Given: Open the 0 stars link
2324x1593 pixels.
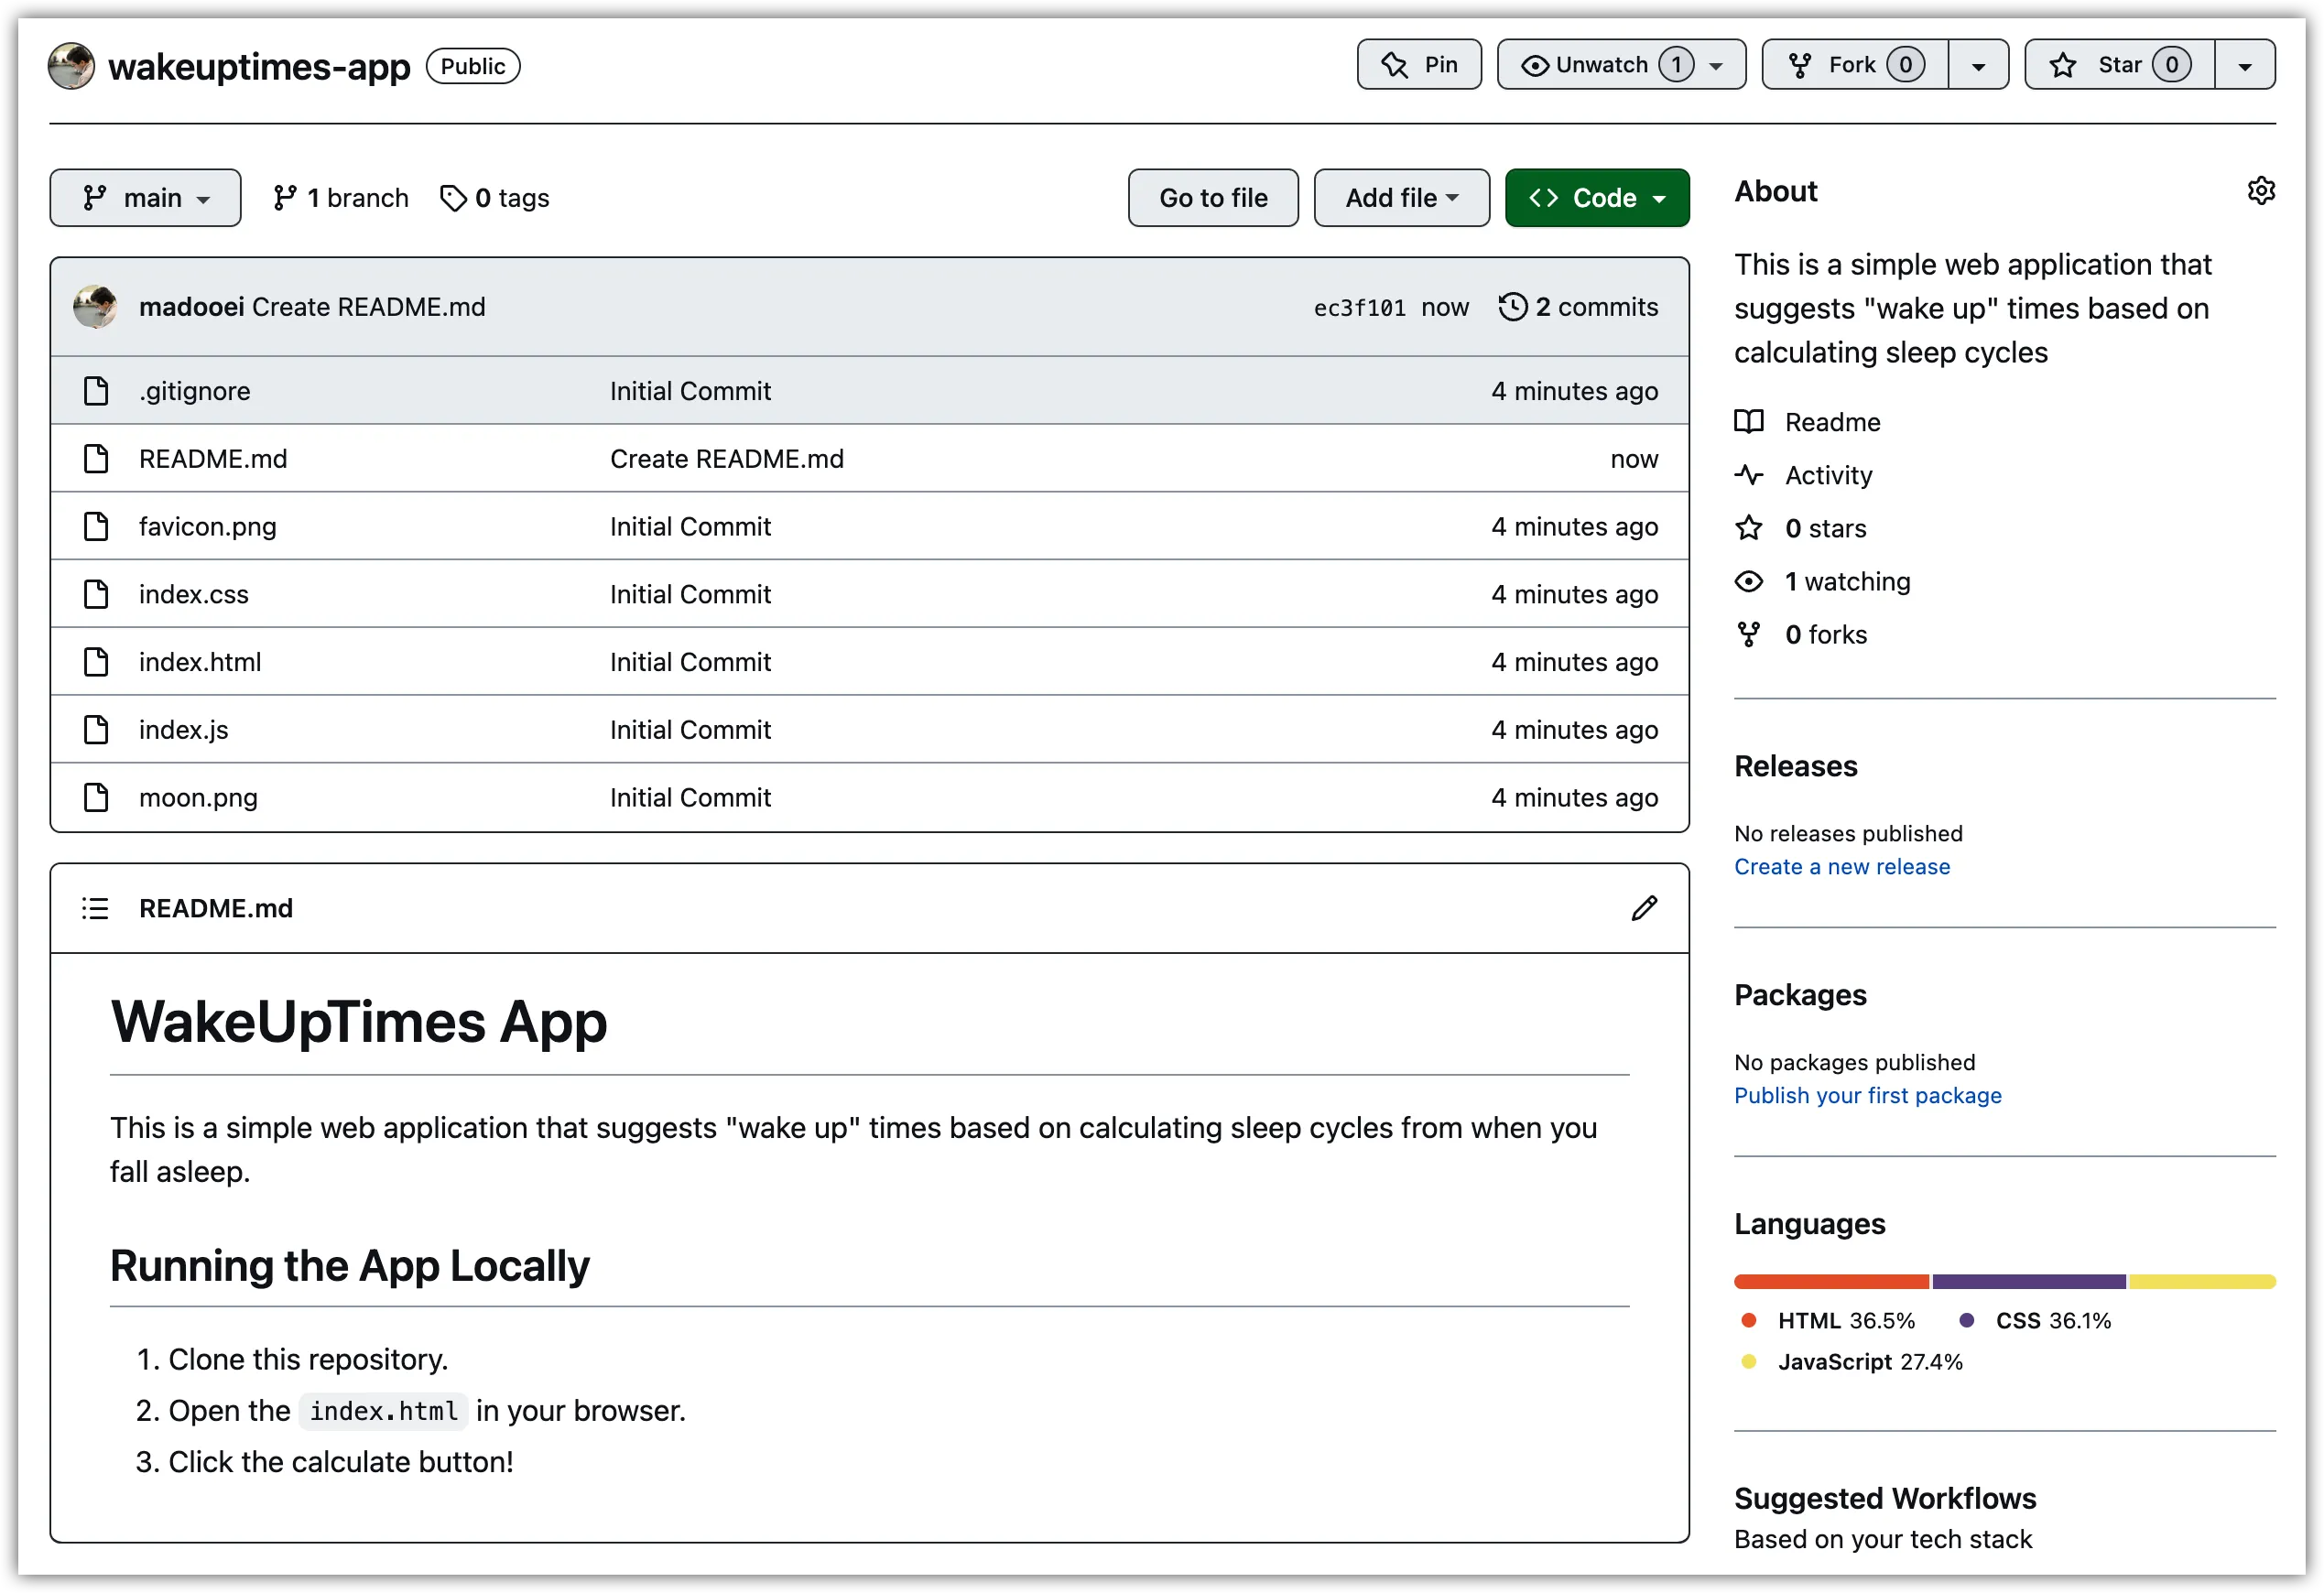Looking at the screenshot, I should [x=1826, y=528].
